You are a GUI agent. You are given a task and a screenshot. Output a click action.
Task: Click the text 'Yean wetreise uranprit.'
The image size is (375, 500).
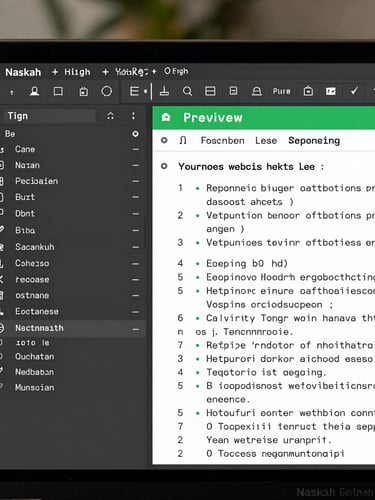[269, 440]
